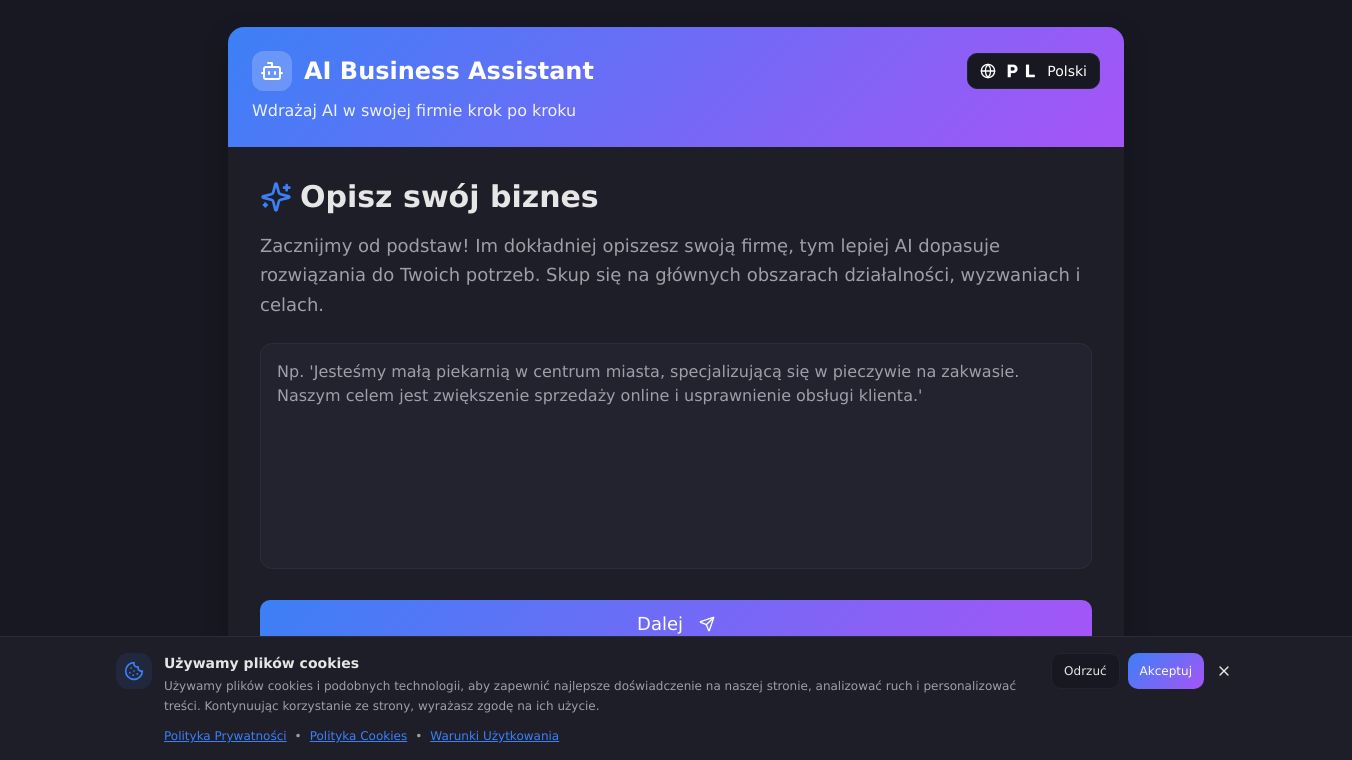
Task: Open the Warunki Użytkowania link
Action: pyautogui.click(x=494, y=736)
